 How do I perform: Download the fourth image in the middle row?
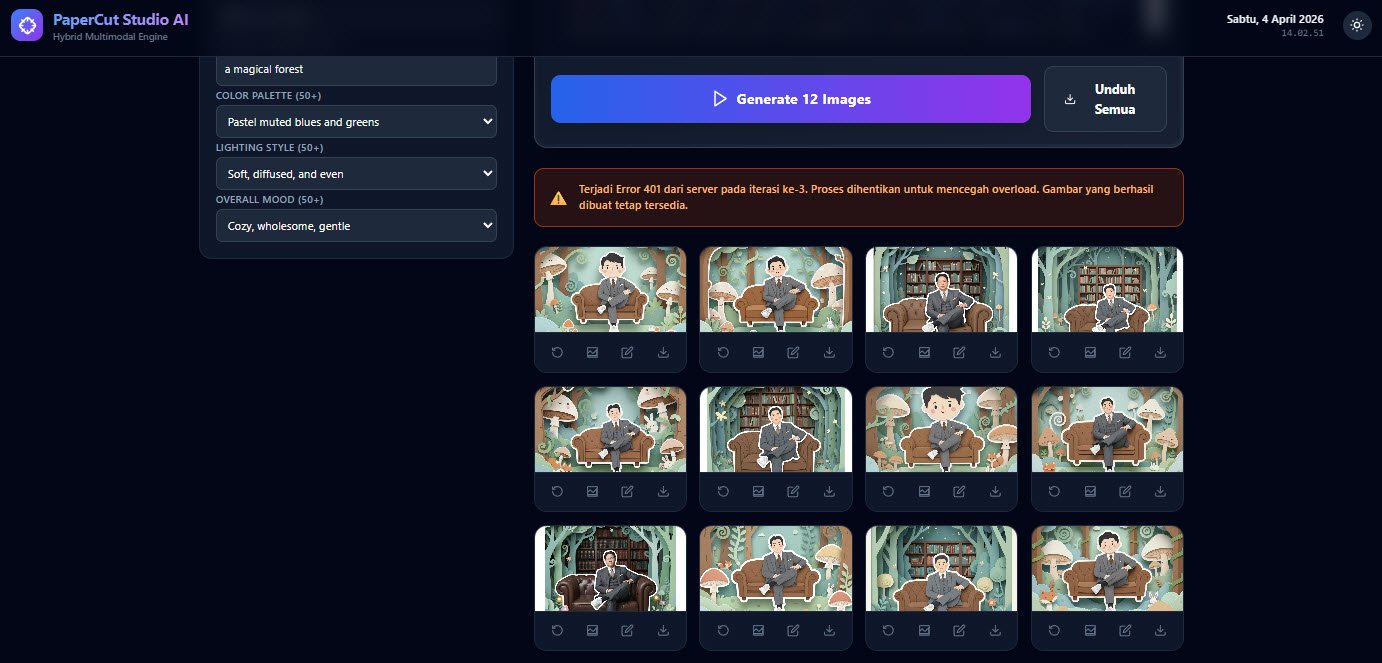(x=1160, y=491)
